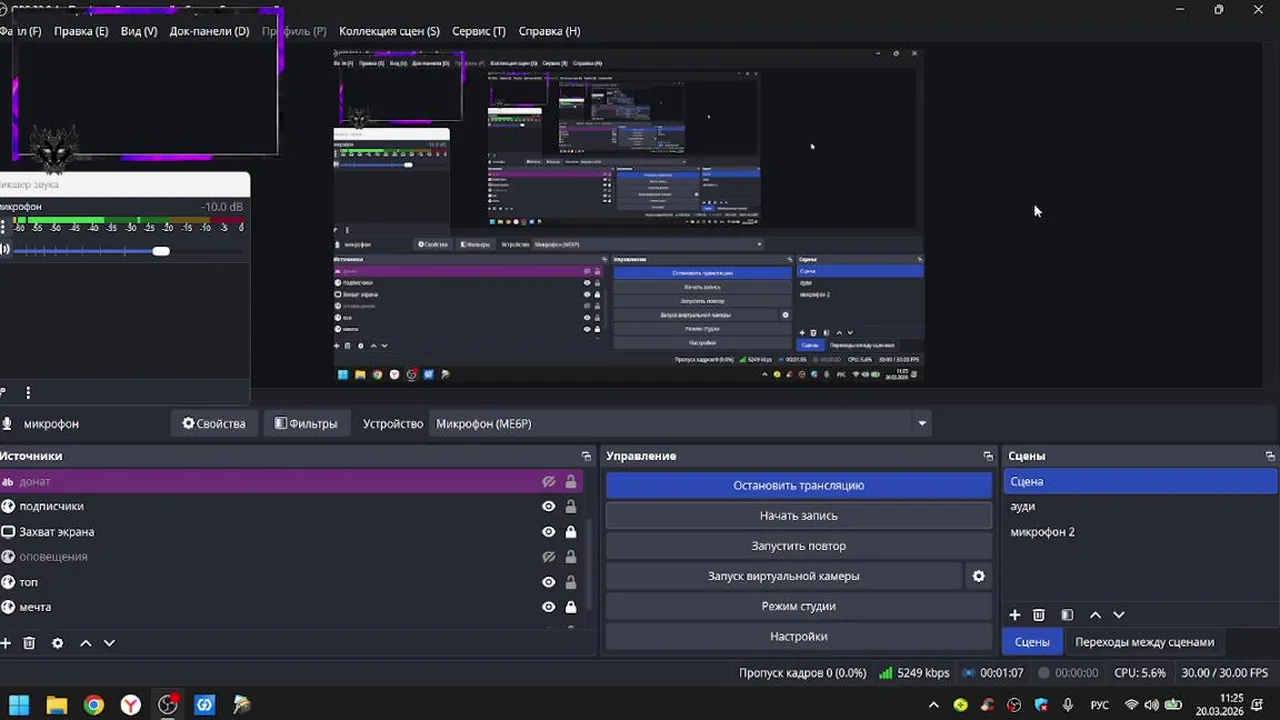Open the Устройство microphone dropdown

(x=680, y=424)
